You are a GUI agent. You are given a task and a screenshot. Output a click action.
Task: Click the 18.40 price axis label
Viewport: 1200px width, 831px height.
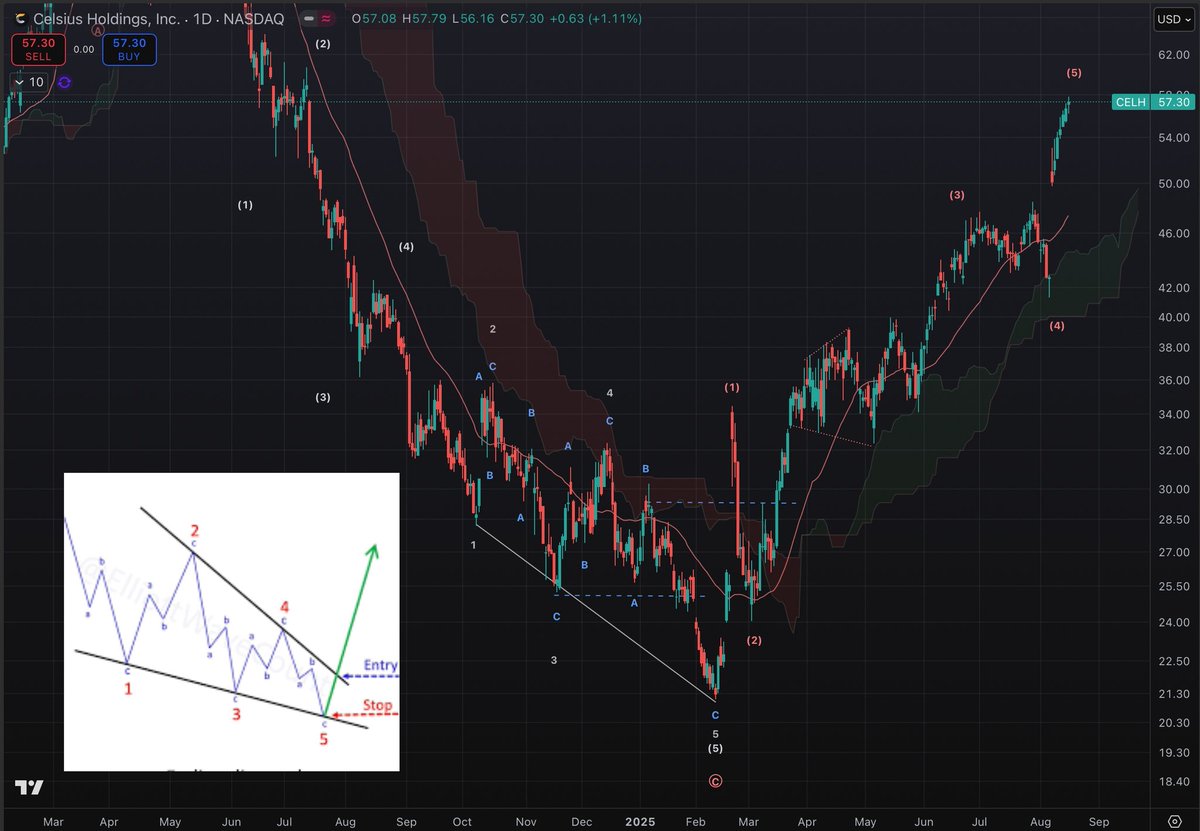[1172, 781]
